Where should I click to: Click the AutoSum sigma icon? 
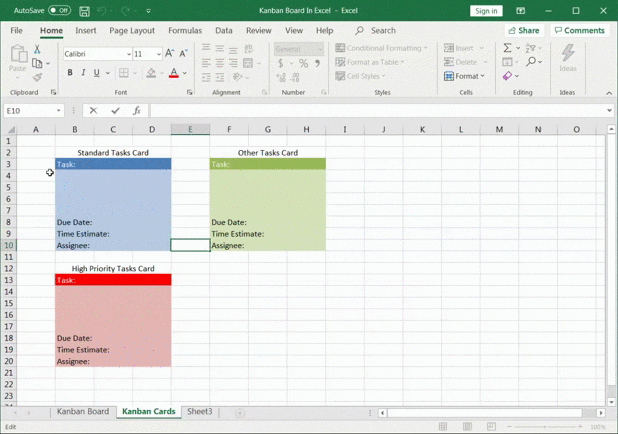pos(508,48)
